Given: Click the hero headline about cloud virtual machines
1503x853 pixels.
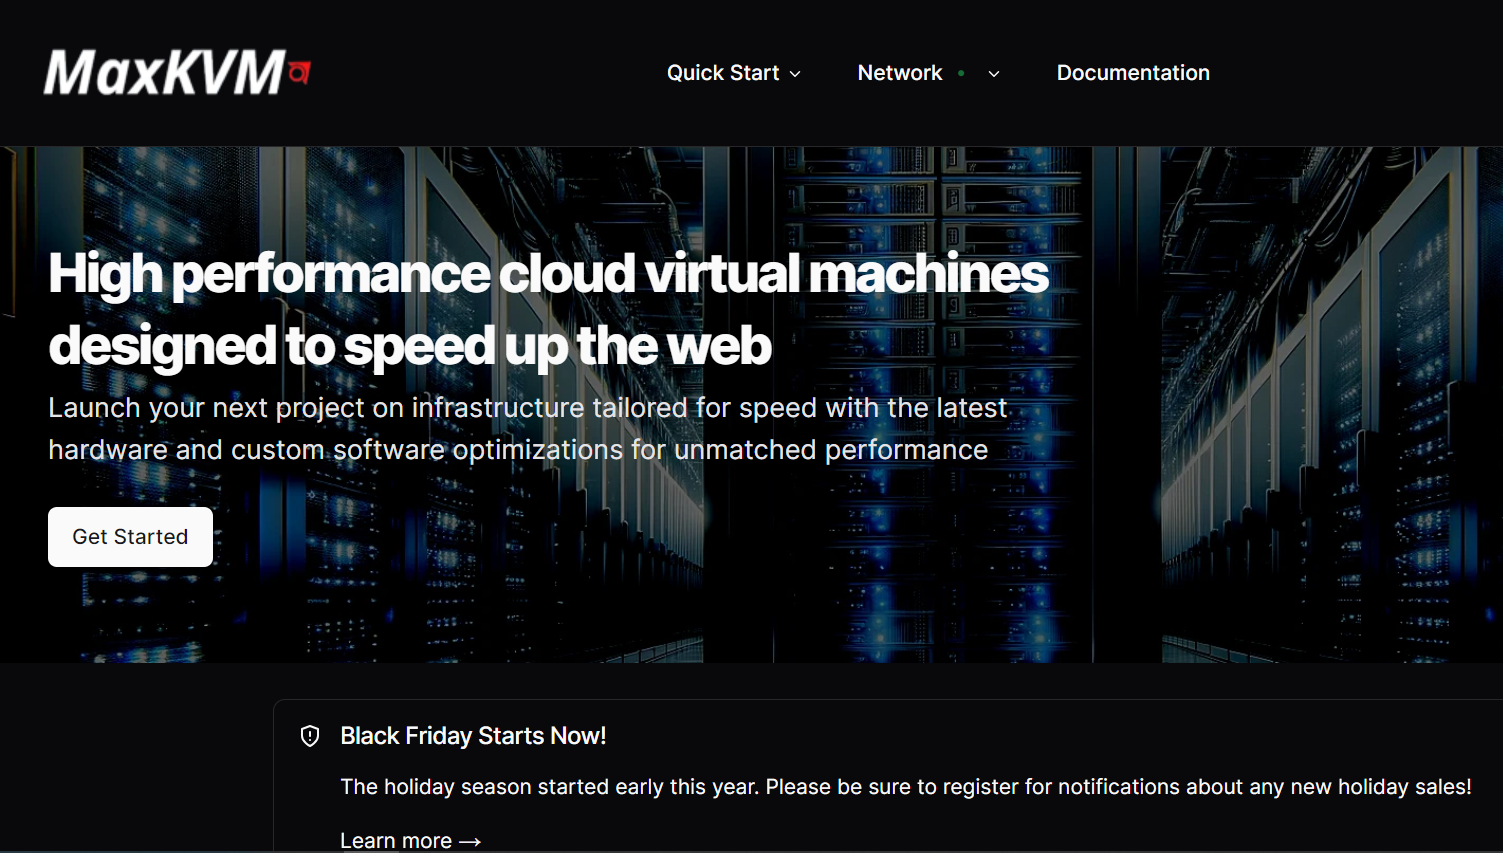Looking at the screenshot, I should point(548,309).
